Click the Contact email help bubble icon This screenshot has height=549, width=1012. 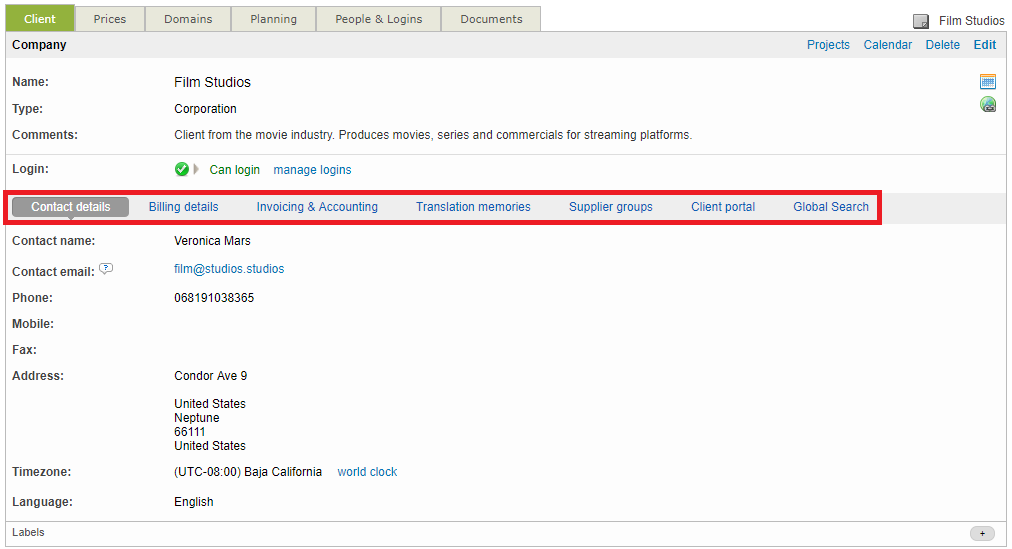click(106, 269)
